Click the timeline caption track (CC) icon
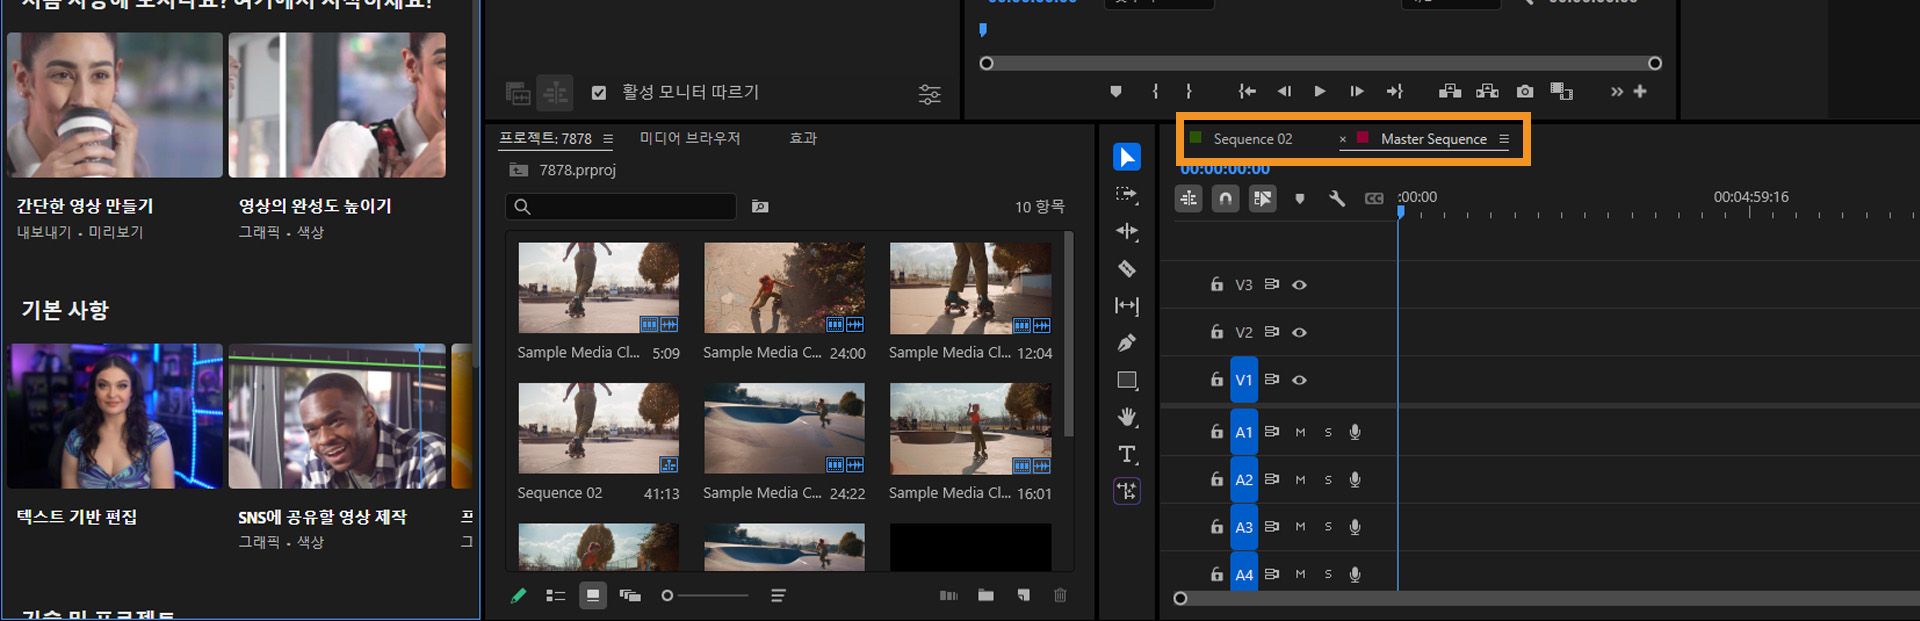 click(1374, 198)
